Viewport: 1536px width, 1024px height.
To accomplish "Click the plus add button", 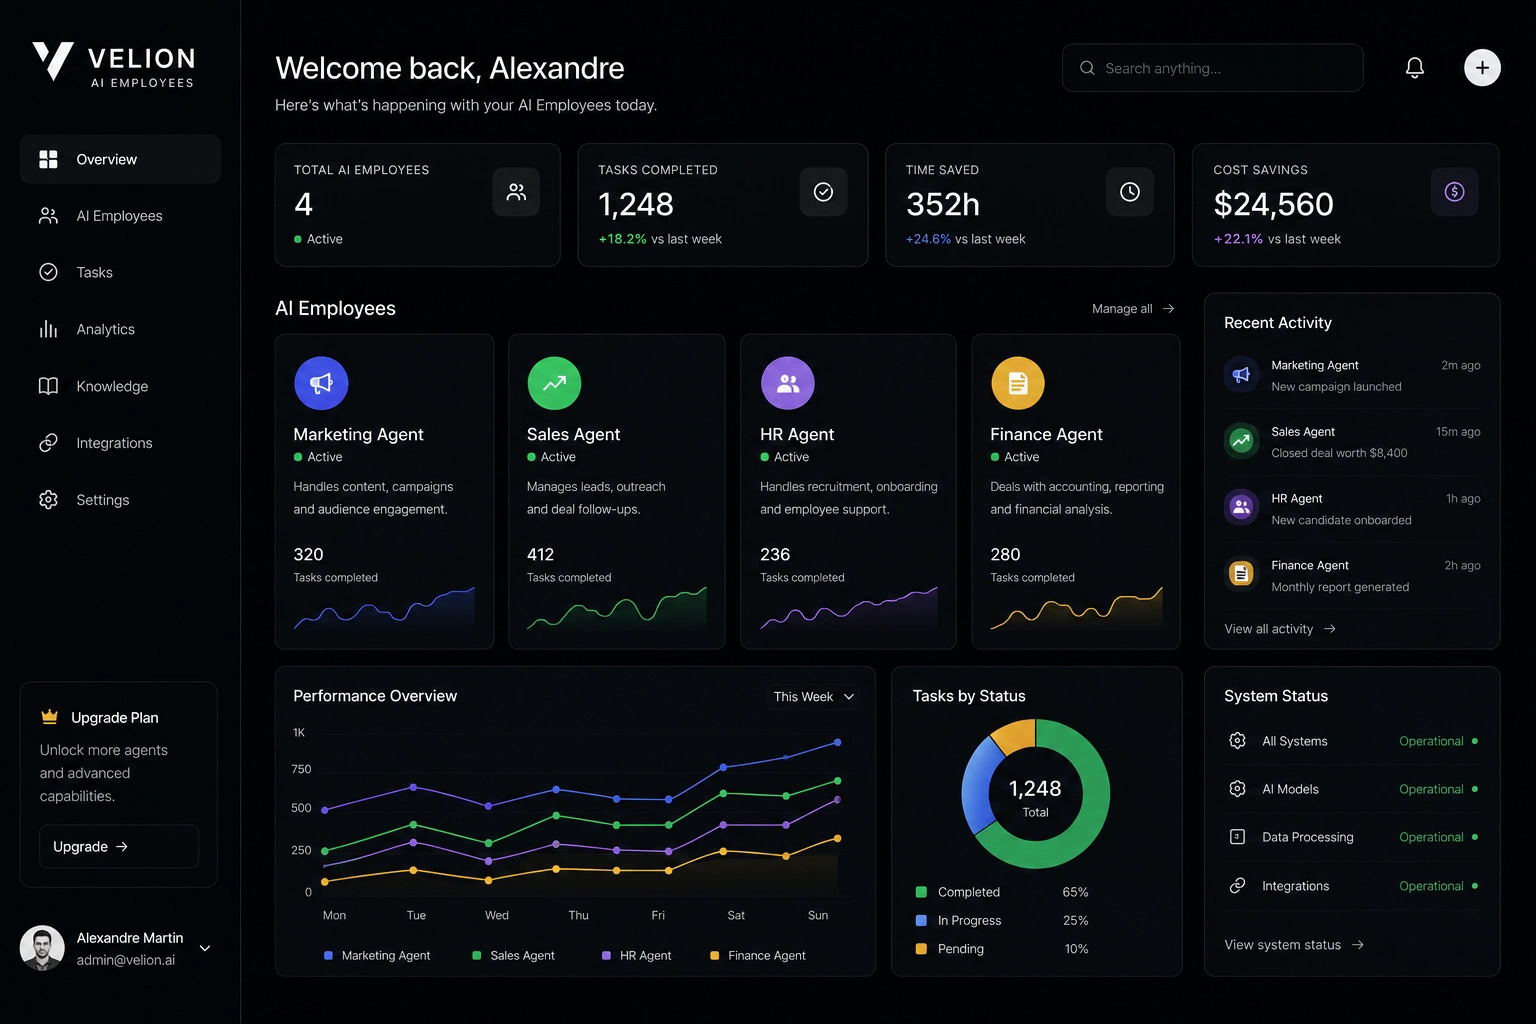I will click(1482, 68).
